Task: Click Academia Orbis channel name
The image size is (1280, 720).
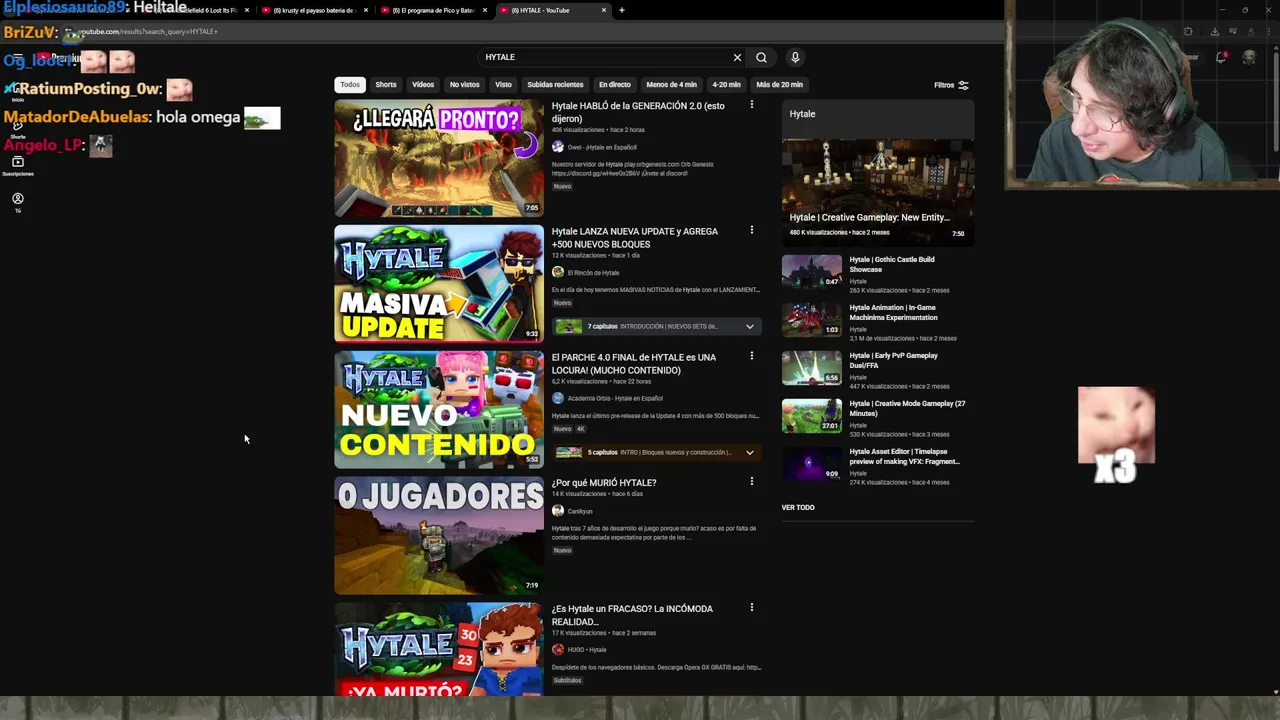Action: pos(615,398)
